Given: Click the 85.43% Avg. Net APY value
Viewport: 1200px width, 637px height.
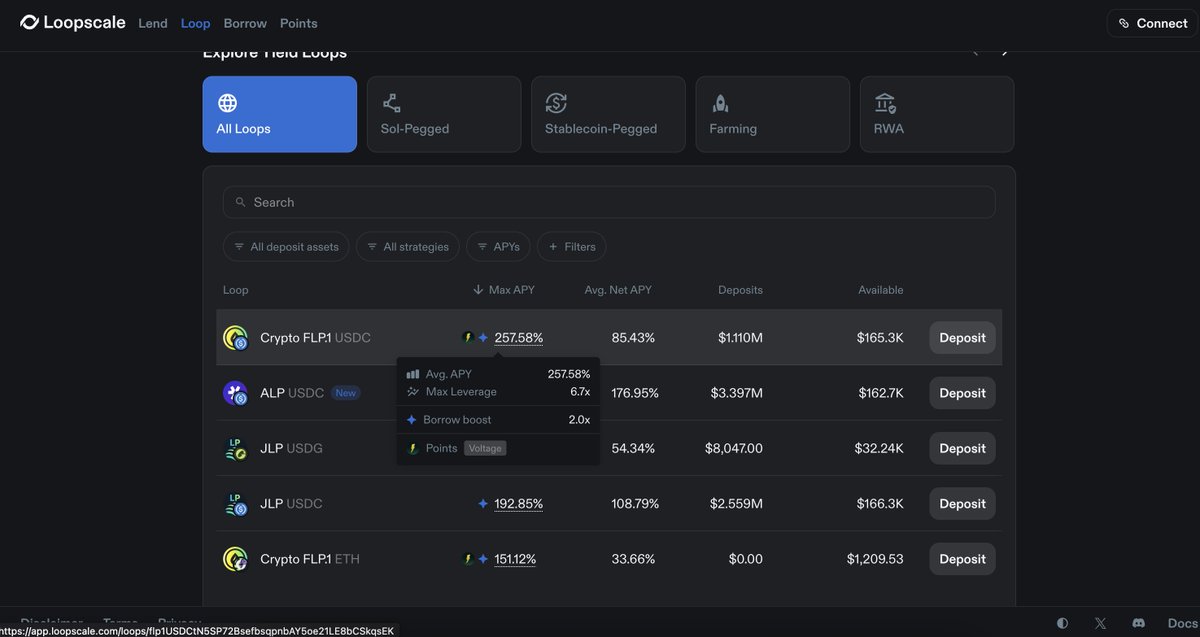Looking at the screenshot, I should (633, 338).
